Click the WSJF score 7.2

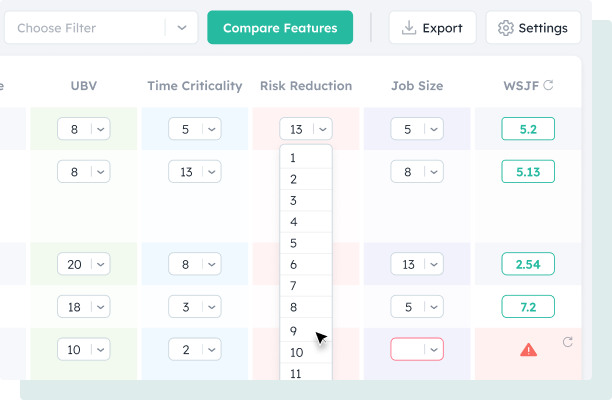(x=528, y=306)
